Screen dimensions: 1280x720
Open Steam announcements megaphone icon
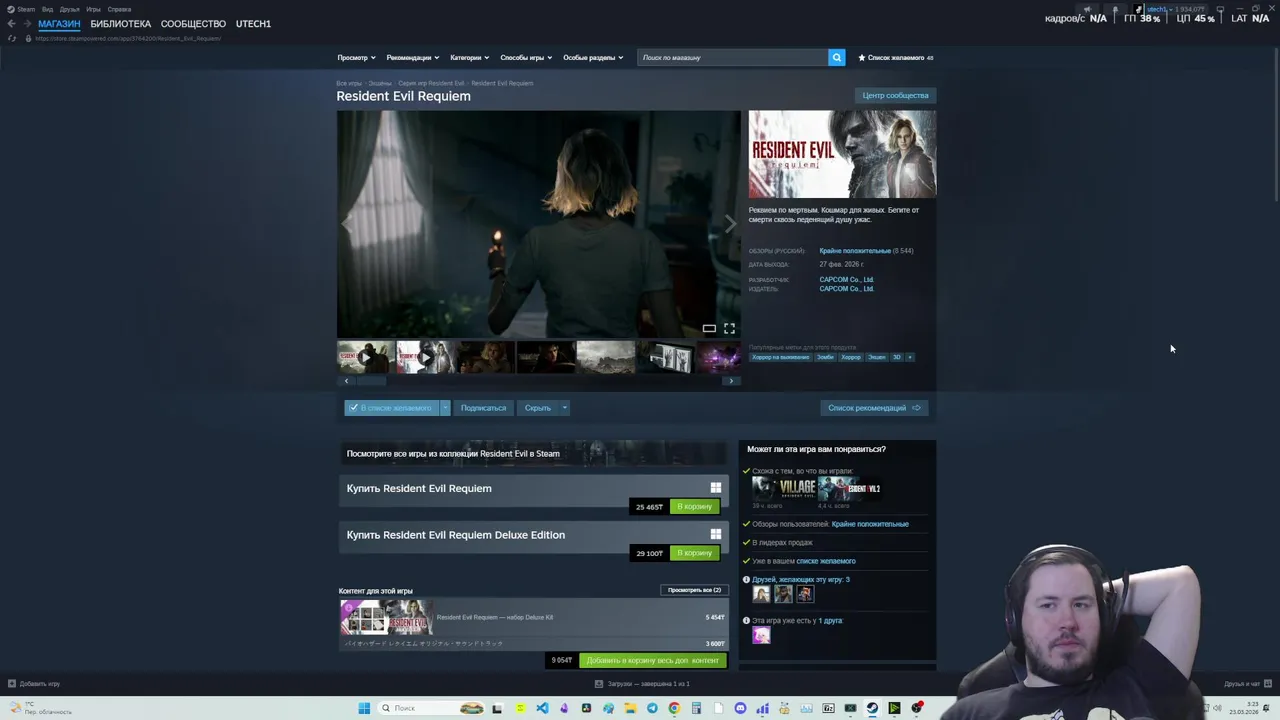(1087, 9)
